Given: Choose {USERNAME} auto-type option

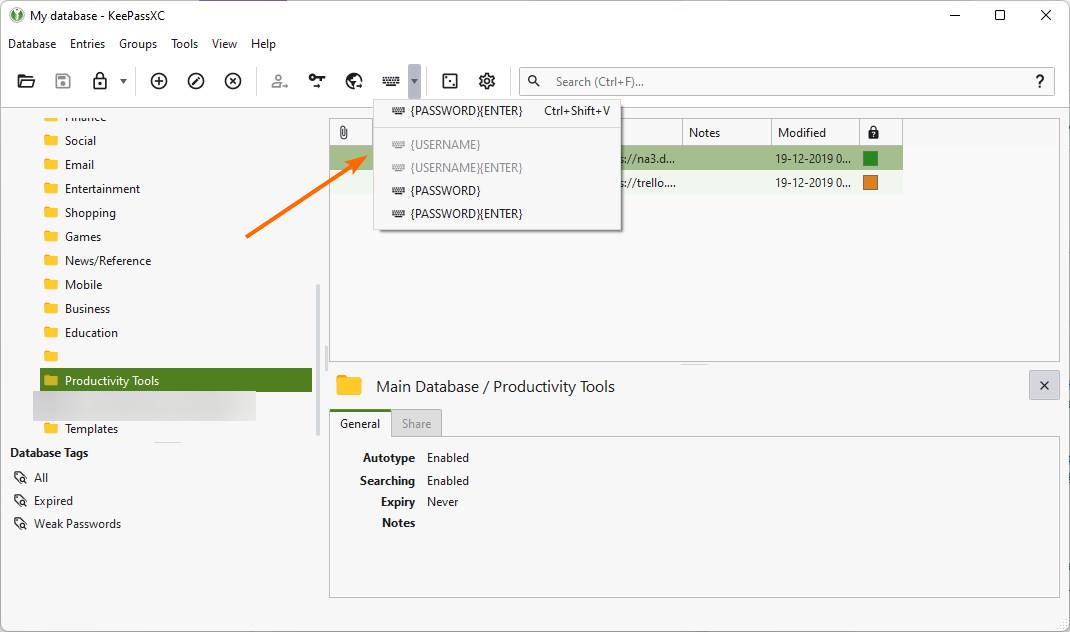Looking at the screenshot, I should pos(497,145).
